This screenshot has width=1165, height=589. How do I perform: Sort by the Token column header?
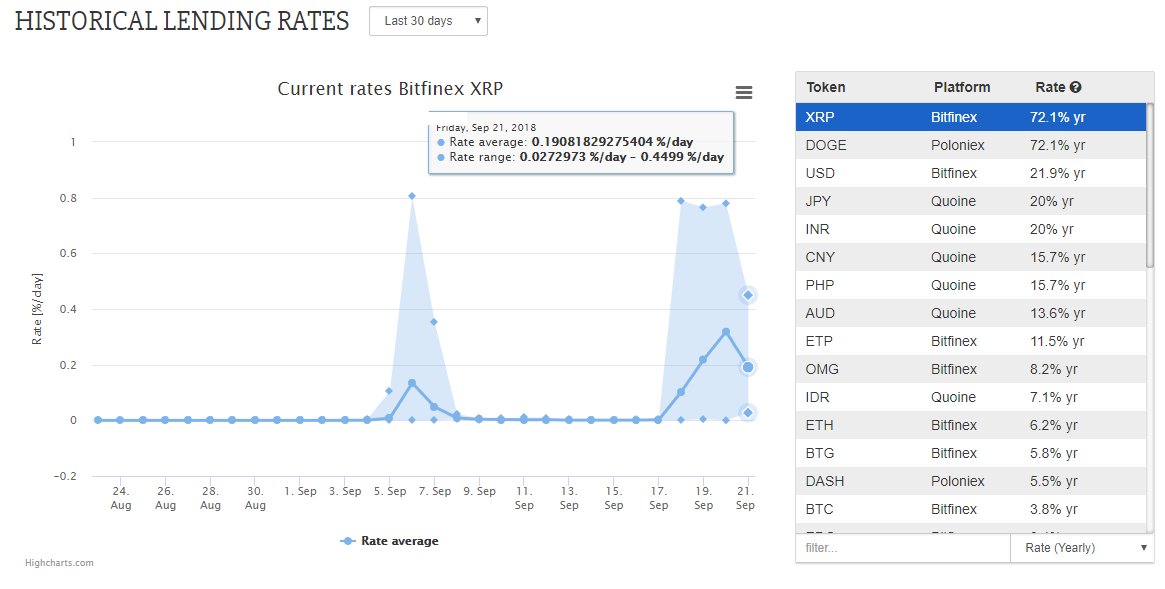tap(825, 88)
